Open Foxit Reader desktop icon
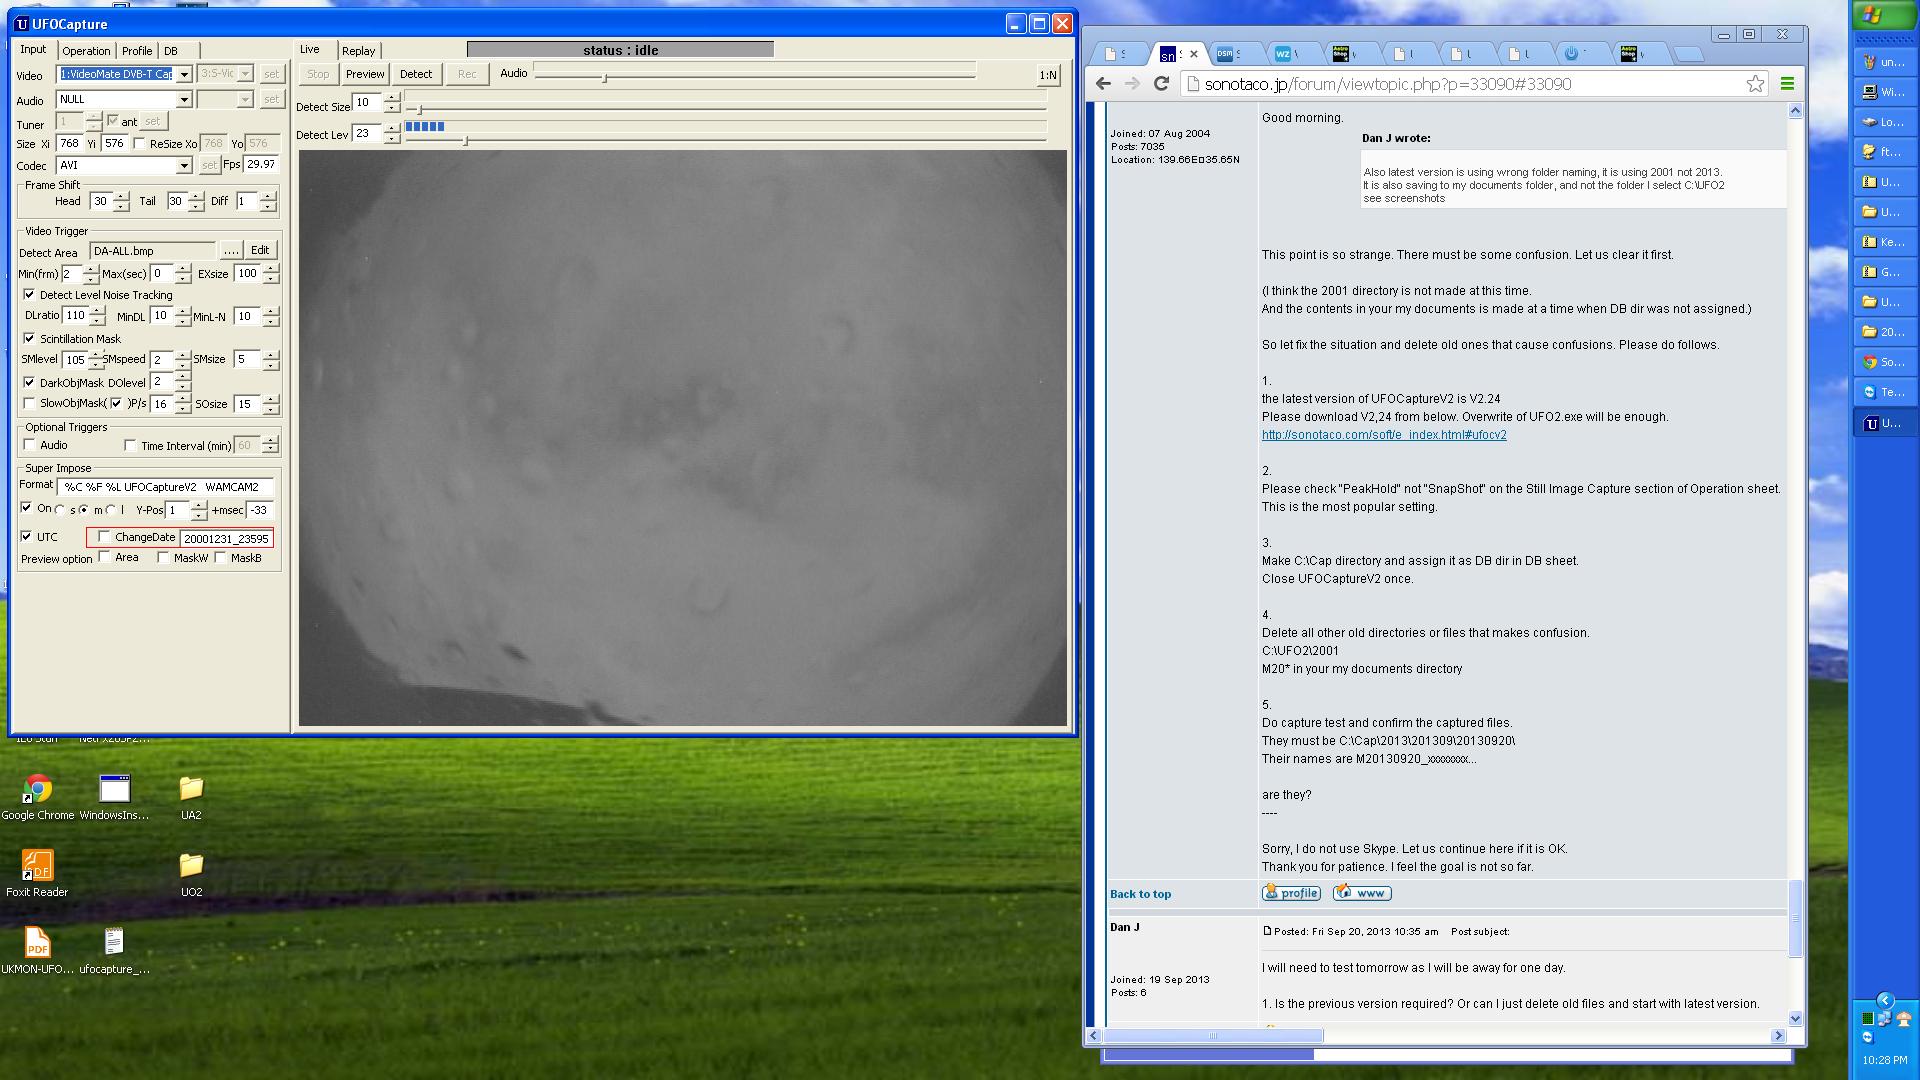 [x=37, y=867]
